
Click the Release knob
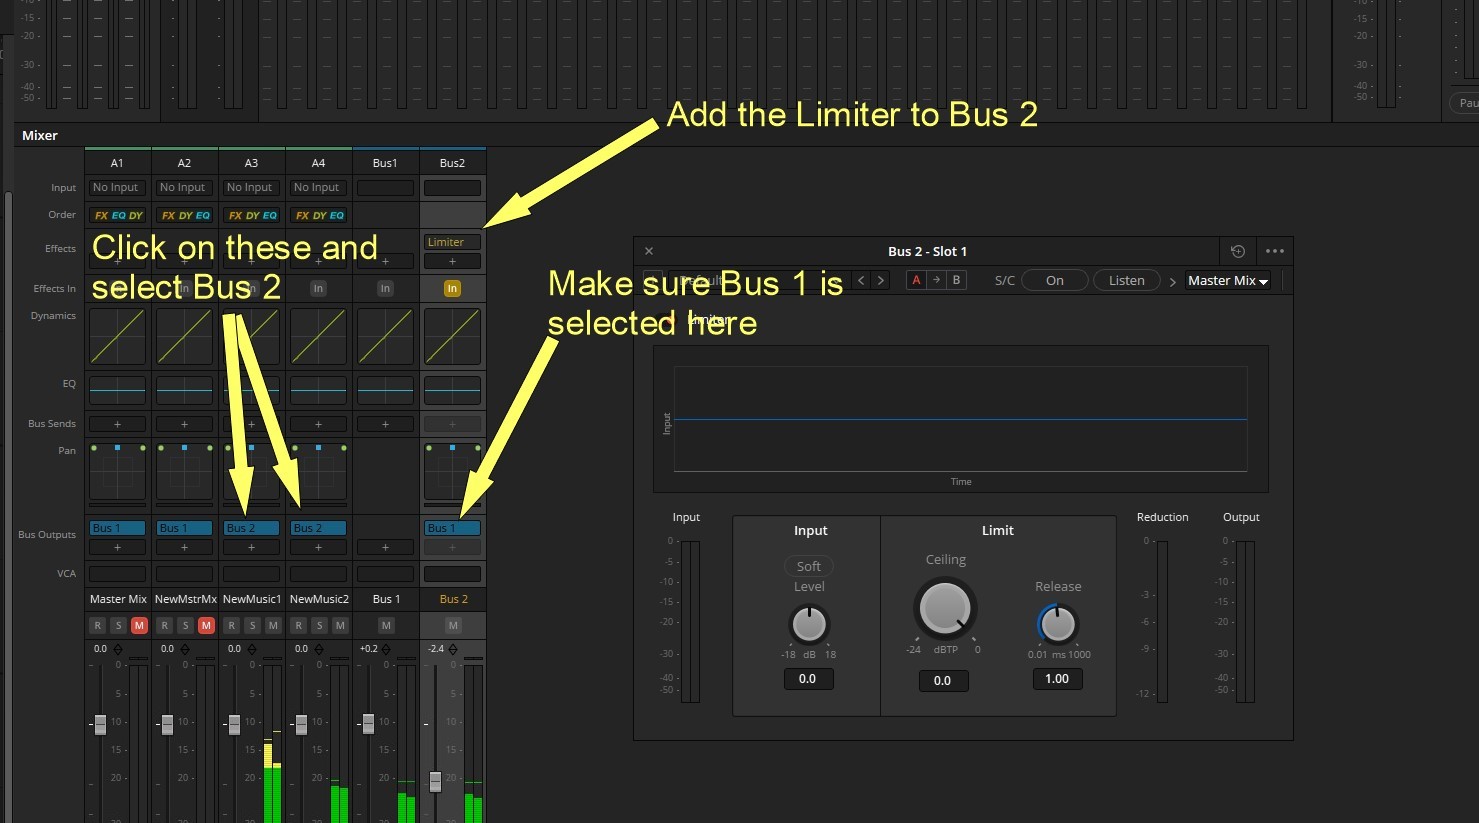pyautogui.click(x=1057, y=624)
